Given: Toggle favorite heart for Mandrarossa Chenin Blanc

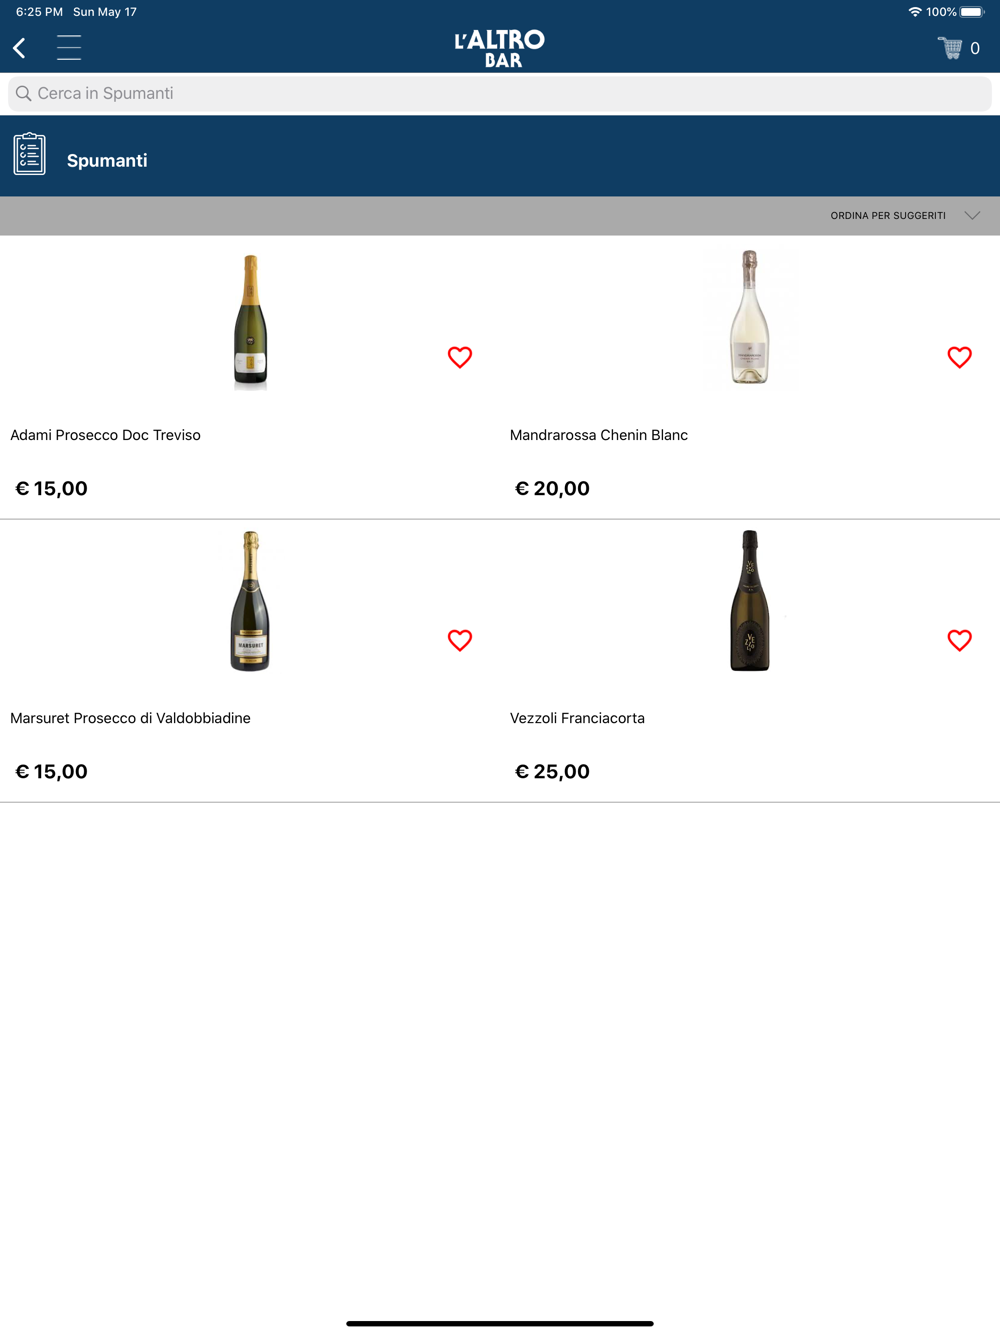Looking at the screenshot, I should click(959, 357).
